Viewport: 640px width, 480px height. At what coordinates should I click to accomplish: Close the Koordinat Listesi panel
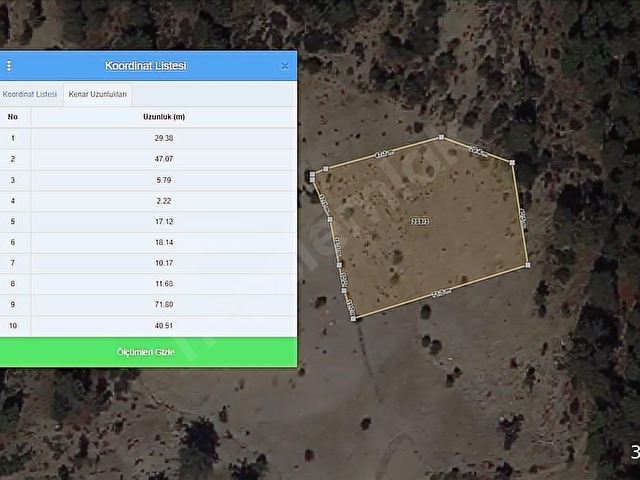[285, 66]
